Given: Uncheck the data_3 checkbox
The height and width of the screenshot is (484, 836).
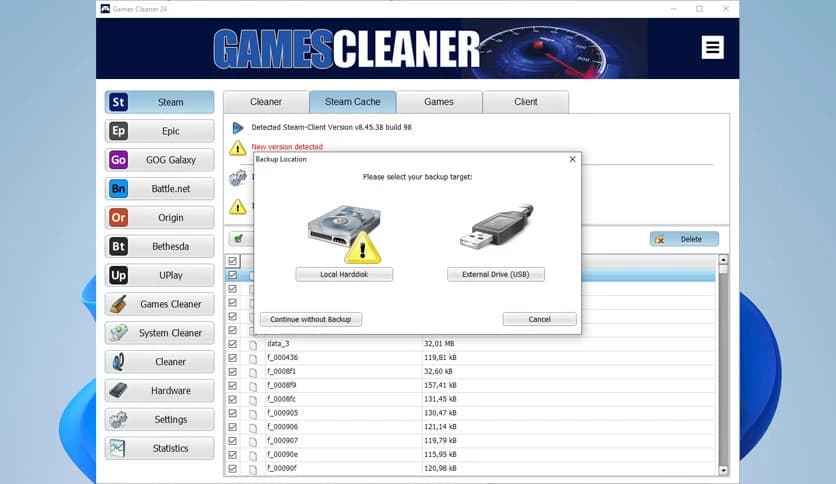Looking at the screenshot, I should pos(232,344).
